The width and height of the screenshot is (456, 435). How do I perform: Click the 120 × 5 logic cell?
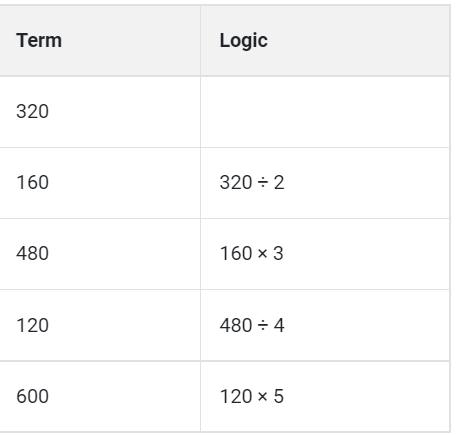325,397
